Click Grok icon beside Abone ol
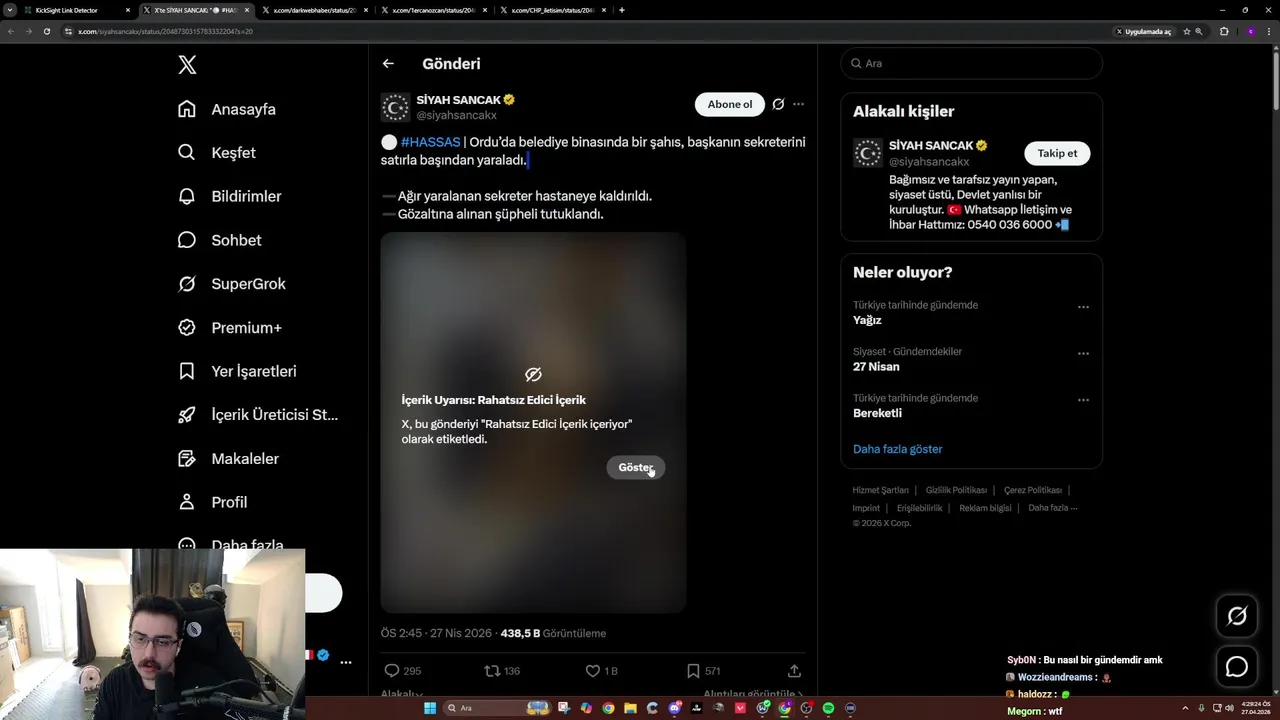The height and width of the screenshot is (720, 1280). [x=778, y=104]
